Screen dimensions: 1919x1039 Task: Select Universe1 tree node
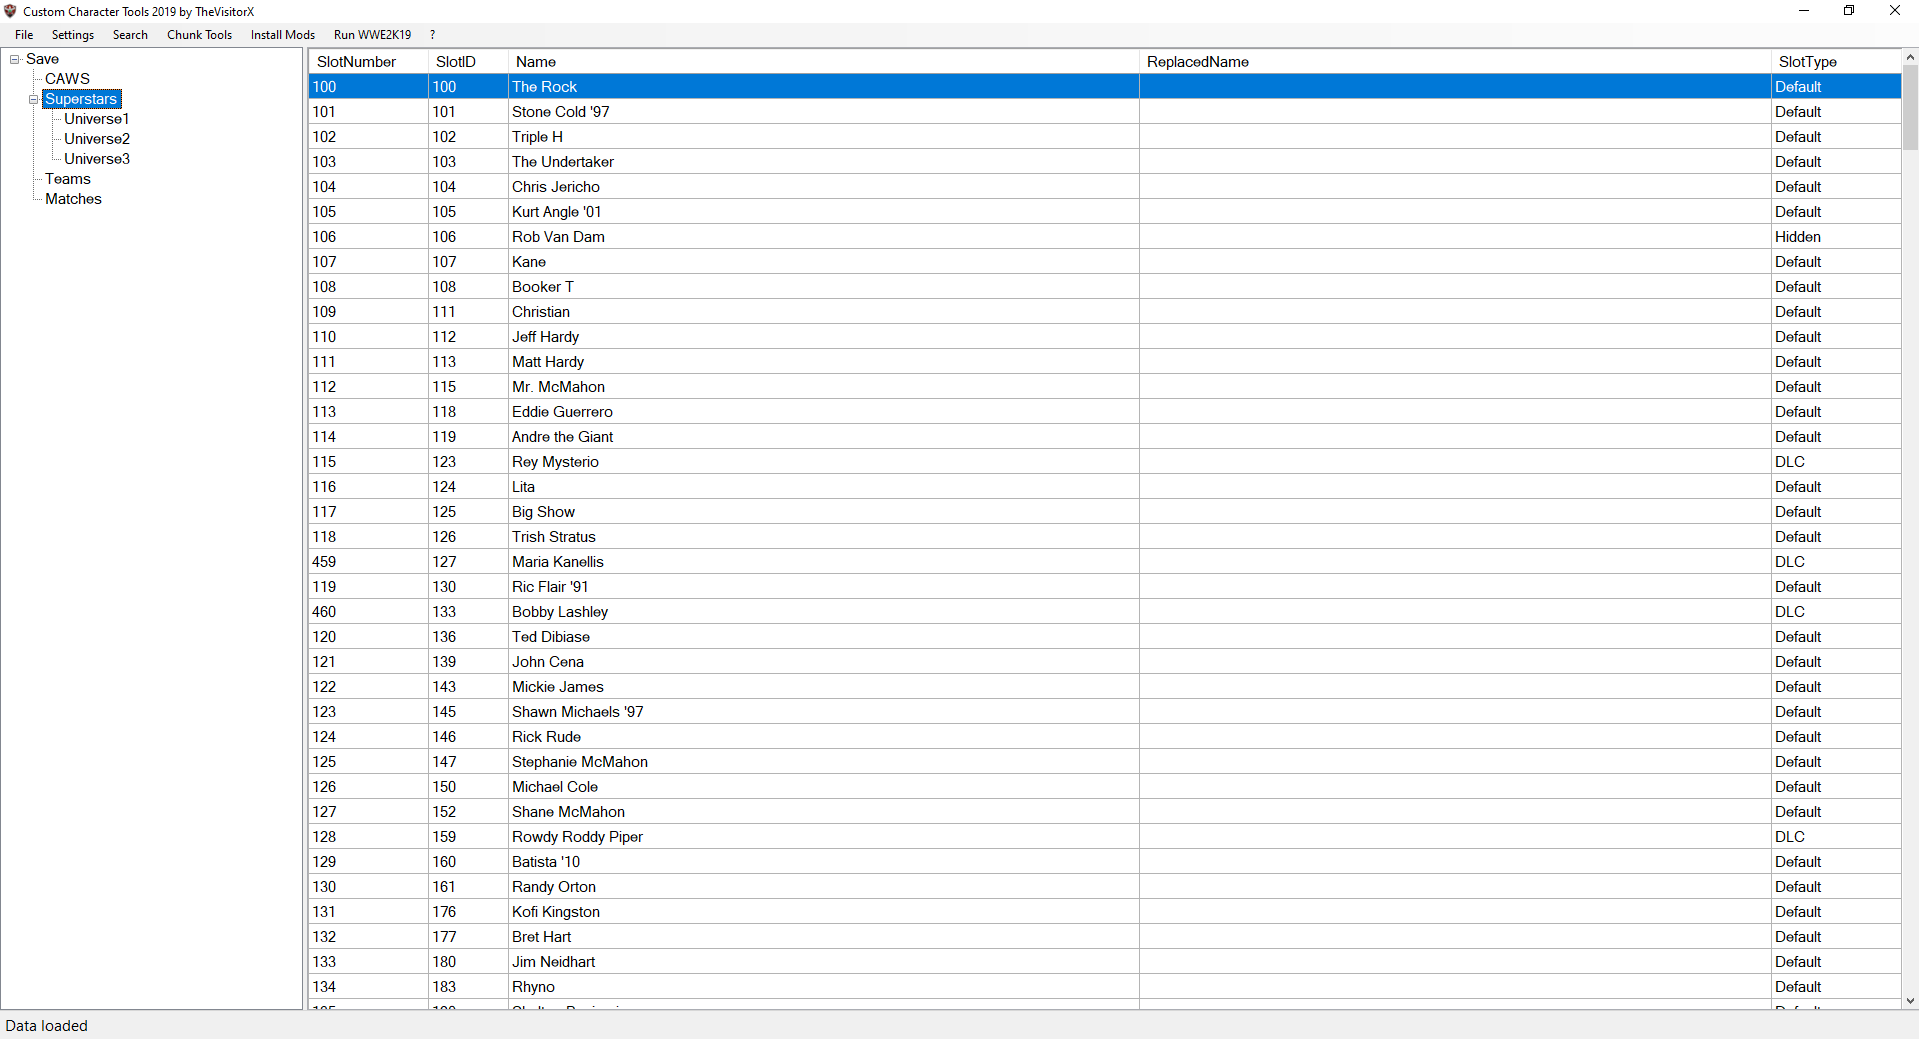(x=97, y=119)
